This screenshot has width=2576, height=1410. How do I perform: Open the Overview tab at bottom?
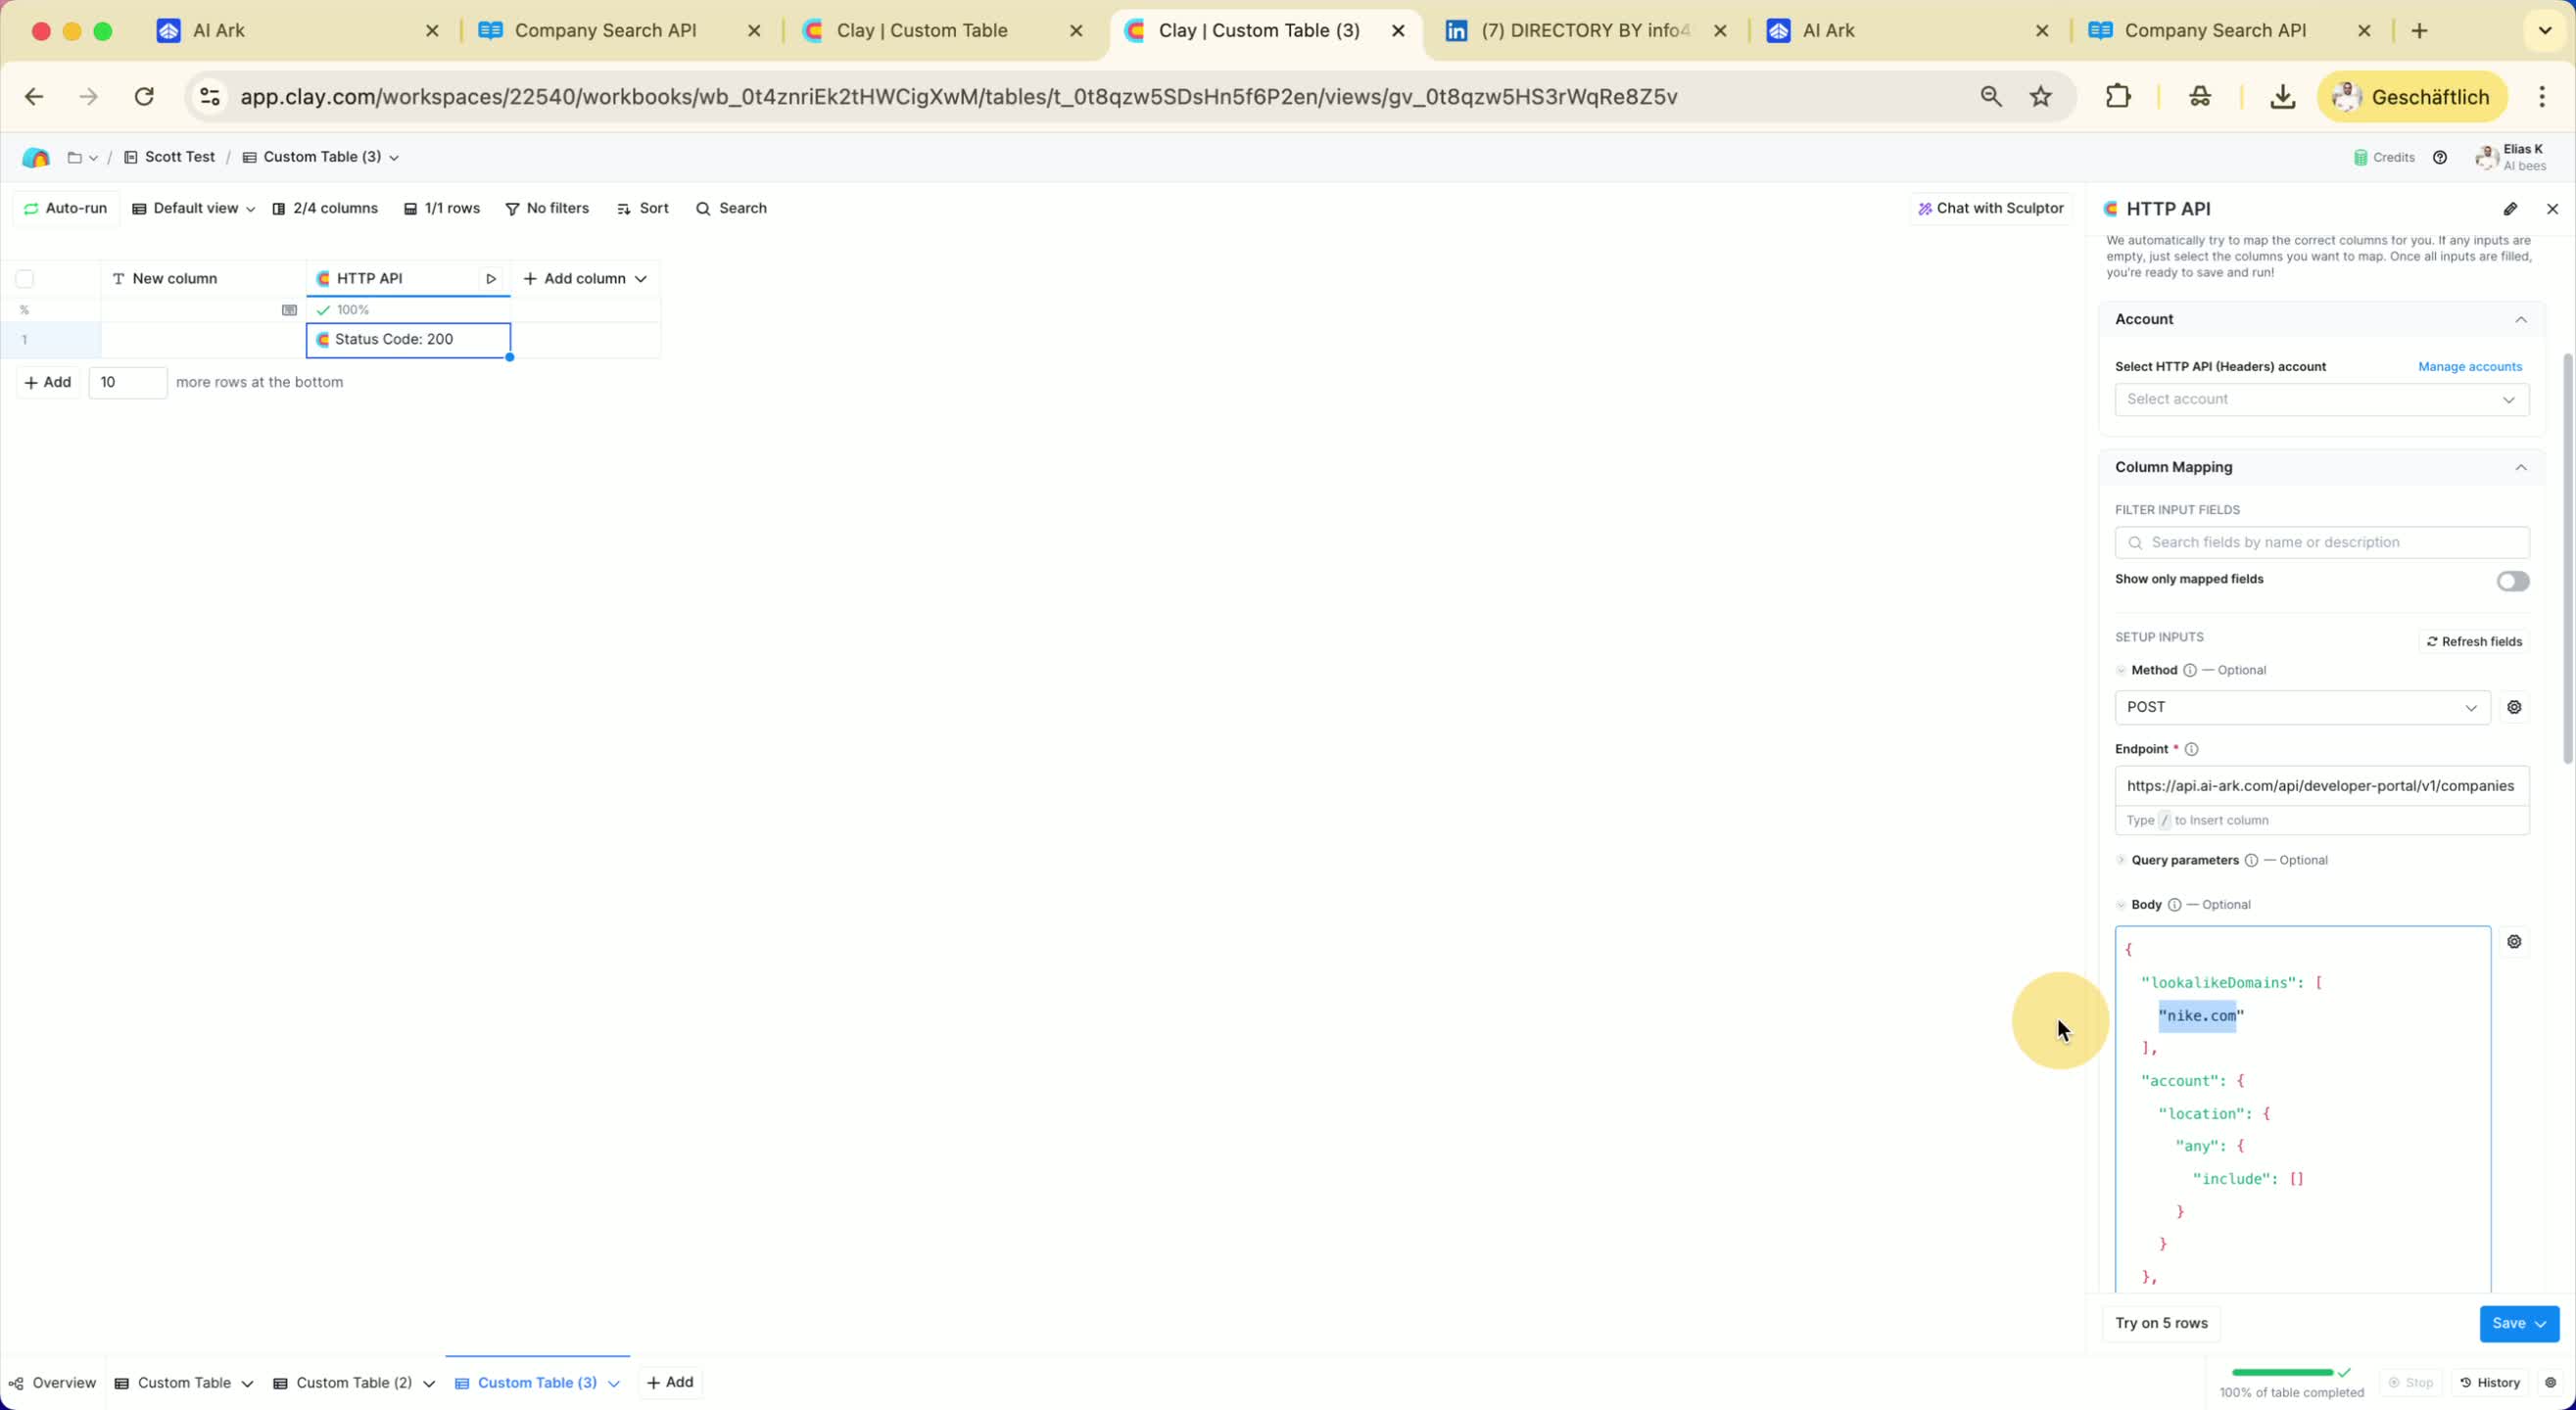tap(53, 1383)
